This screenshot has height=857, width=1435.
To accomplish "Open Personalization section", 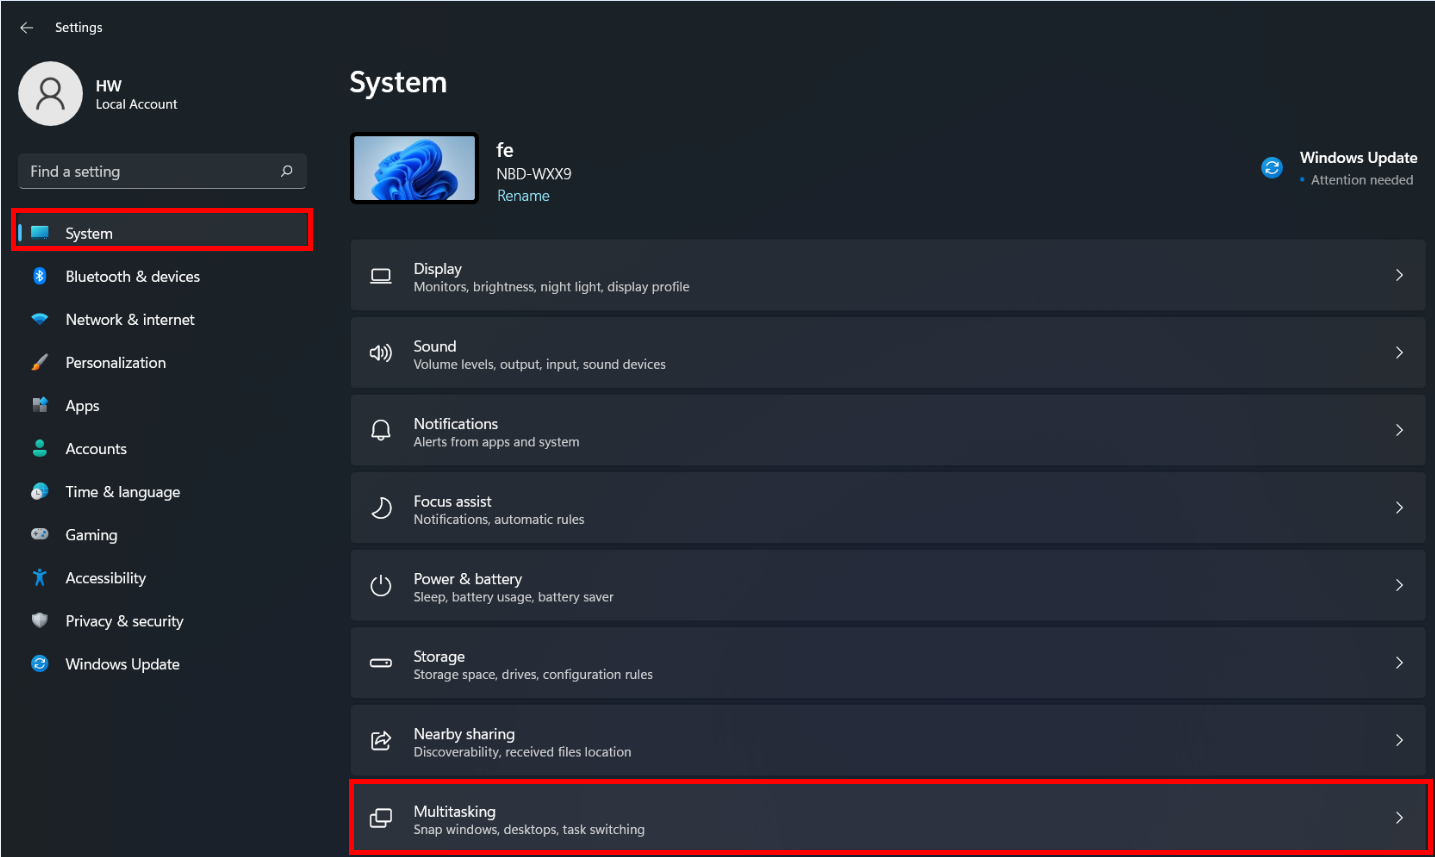I will [x=162, y=362].
